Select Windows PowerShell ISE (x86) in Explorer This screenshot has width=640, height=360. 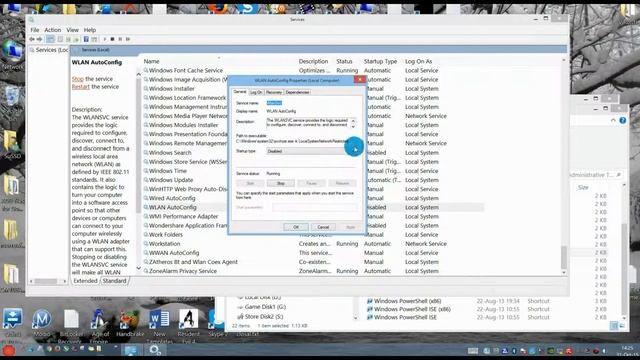point(412,309)
